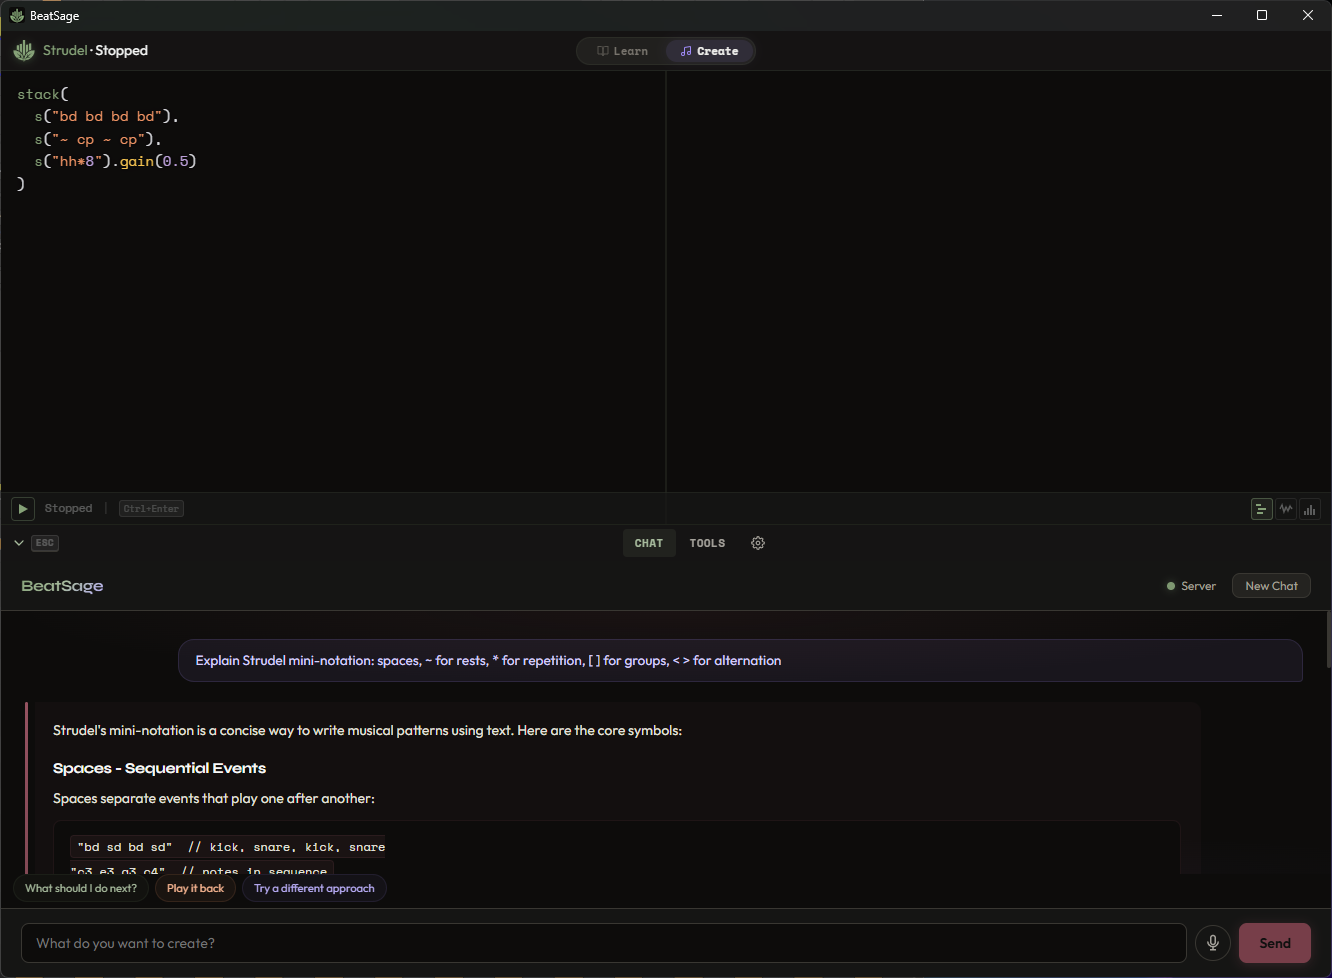Viewport: 1332px width, 978px height.
Task: Open the waveform visualizer view
Action: [x=1285, y=508]
